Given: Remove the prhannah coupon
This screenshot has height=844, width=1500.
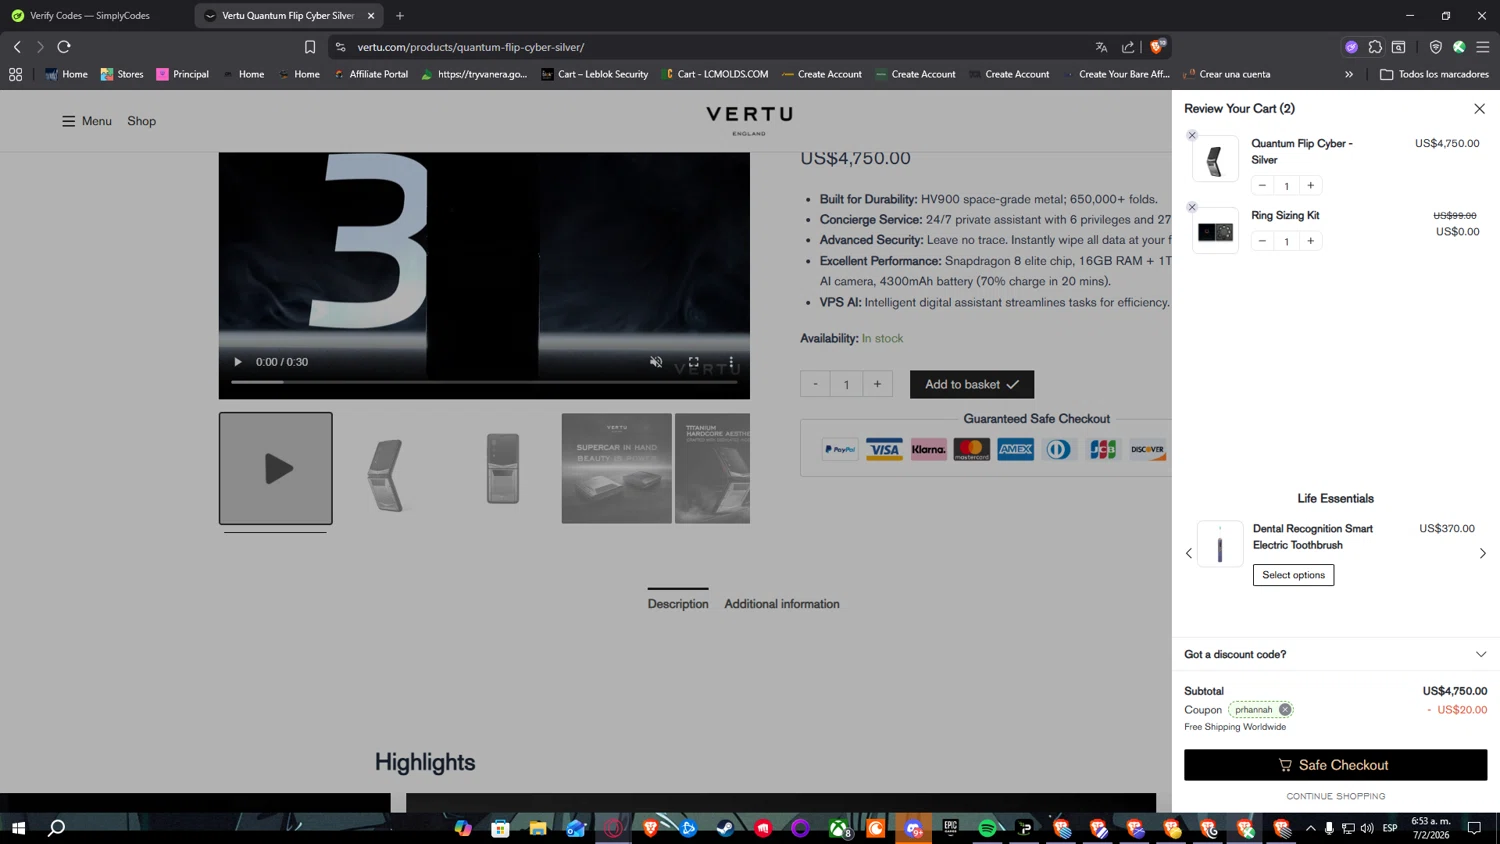Looking at the screenshot, I should click(x=1285, y=710).
